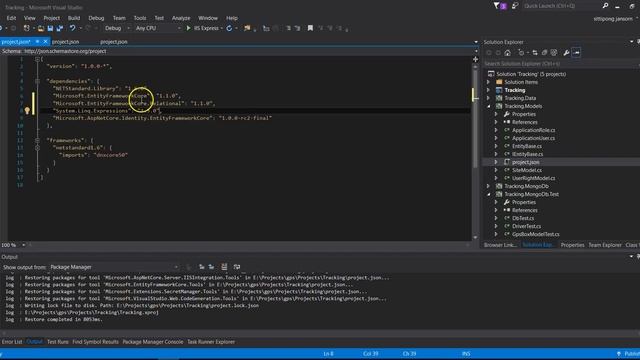Open Task Runner Explorer tab
This screenshot has width=640, height=360.
pos(211,342)
